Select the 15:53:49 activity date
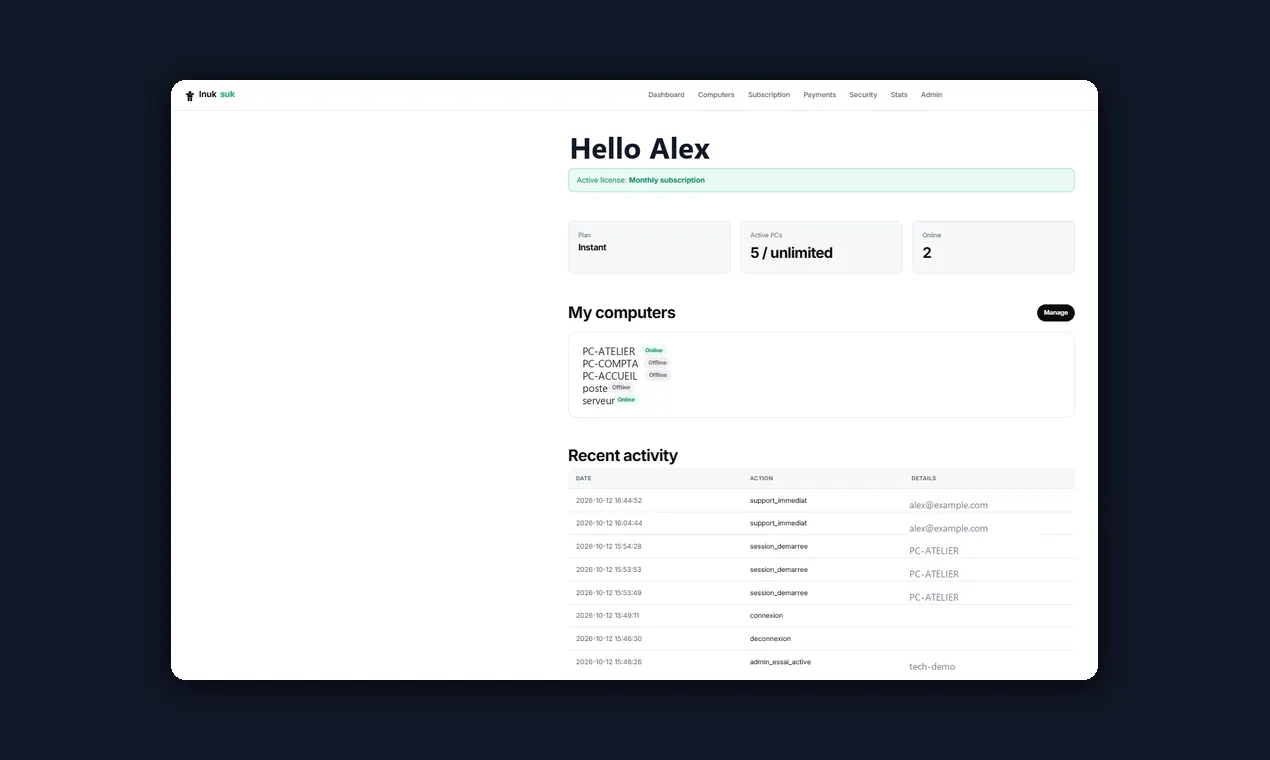The height and width of the screenshot is (760, 1270). coord(609,593)
